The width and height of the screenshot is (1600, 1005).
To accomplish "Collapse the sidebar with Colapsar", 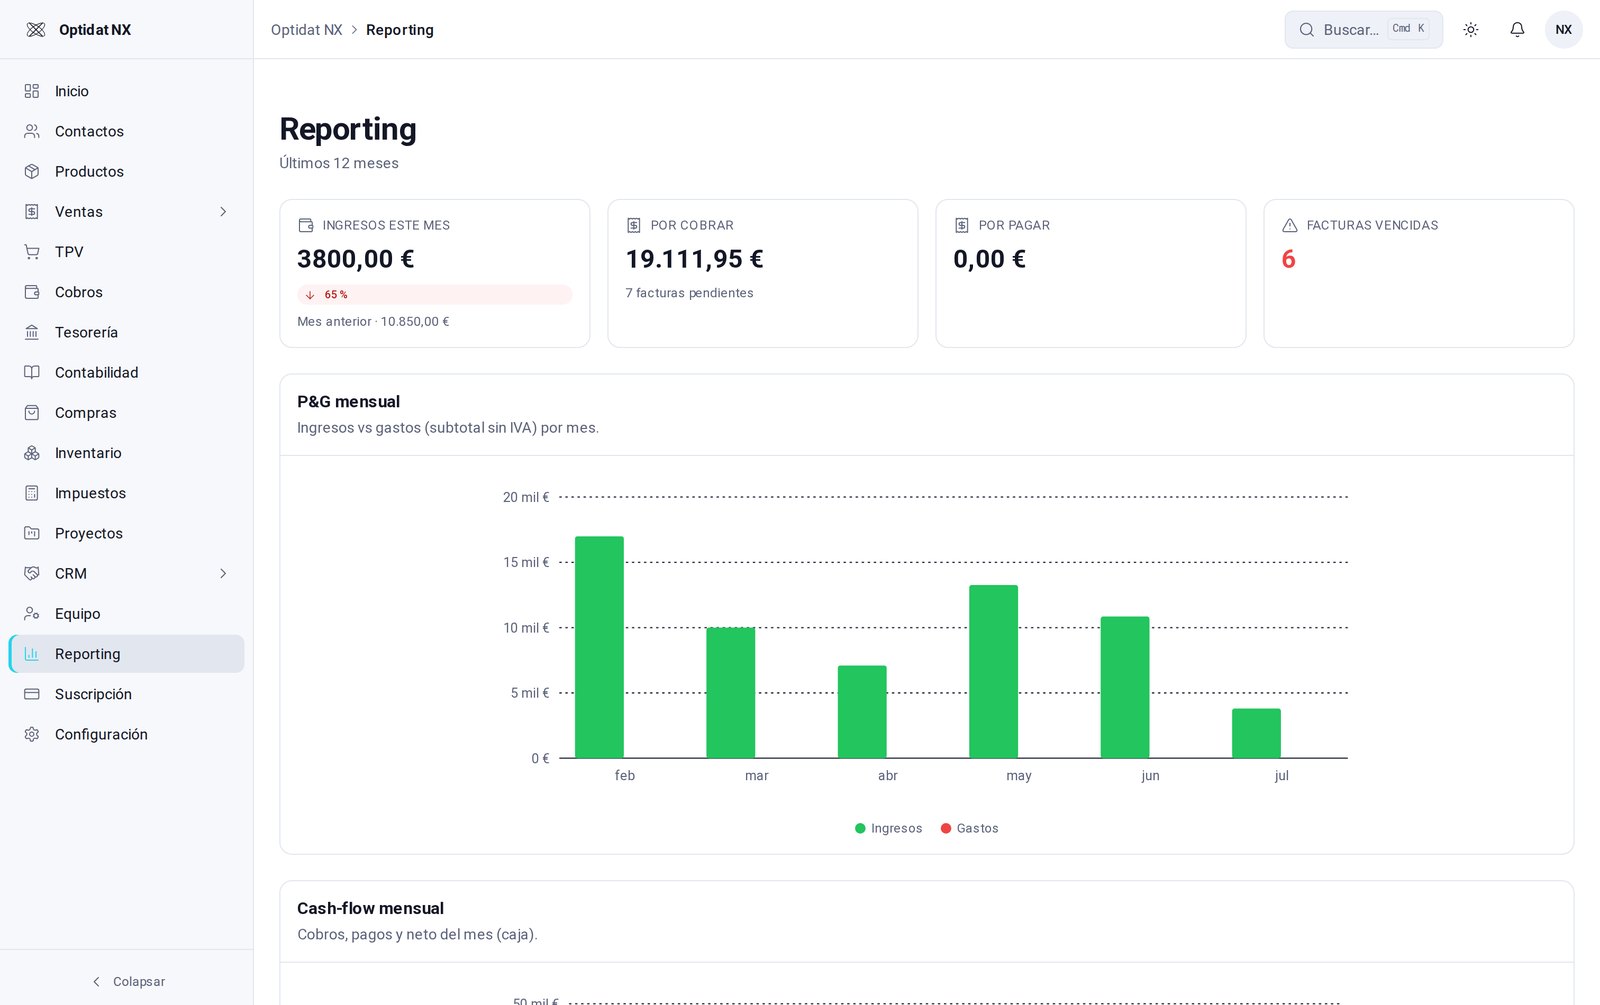I will pos(127,982).
